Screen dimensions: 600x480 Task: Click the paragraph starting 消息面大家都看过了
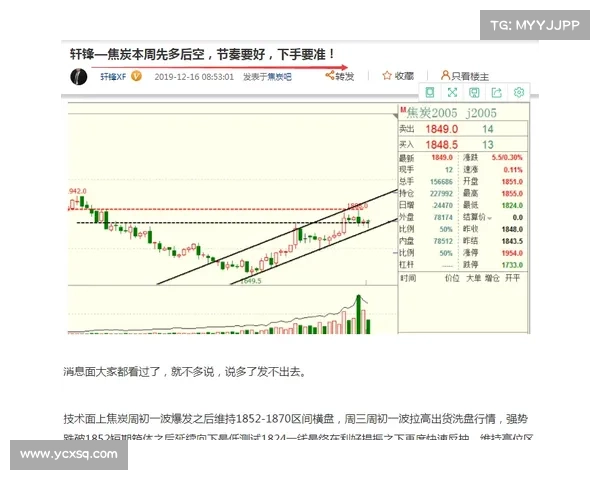tap(185, 372)
